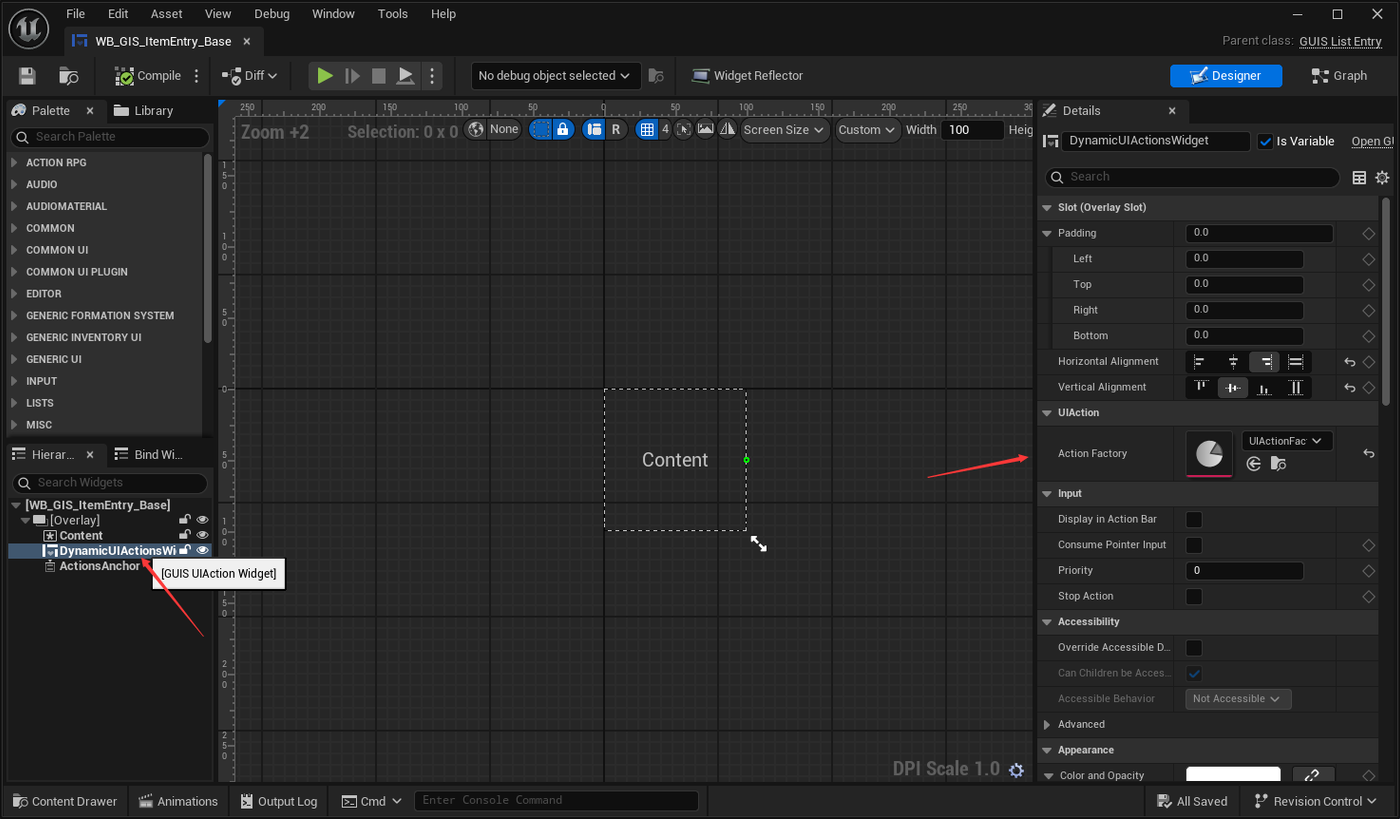Enable the Stop Action checkbox
Viewport: 1400px width, 819px height.
click(1194, 597)
